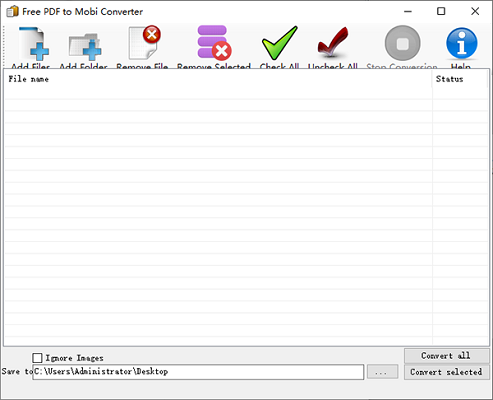Click into the Save to path field
This screenshot has width=493, height=400.
[x=198, y=372]
